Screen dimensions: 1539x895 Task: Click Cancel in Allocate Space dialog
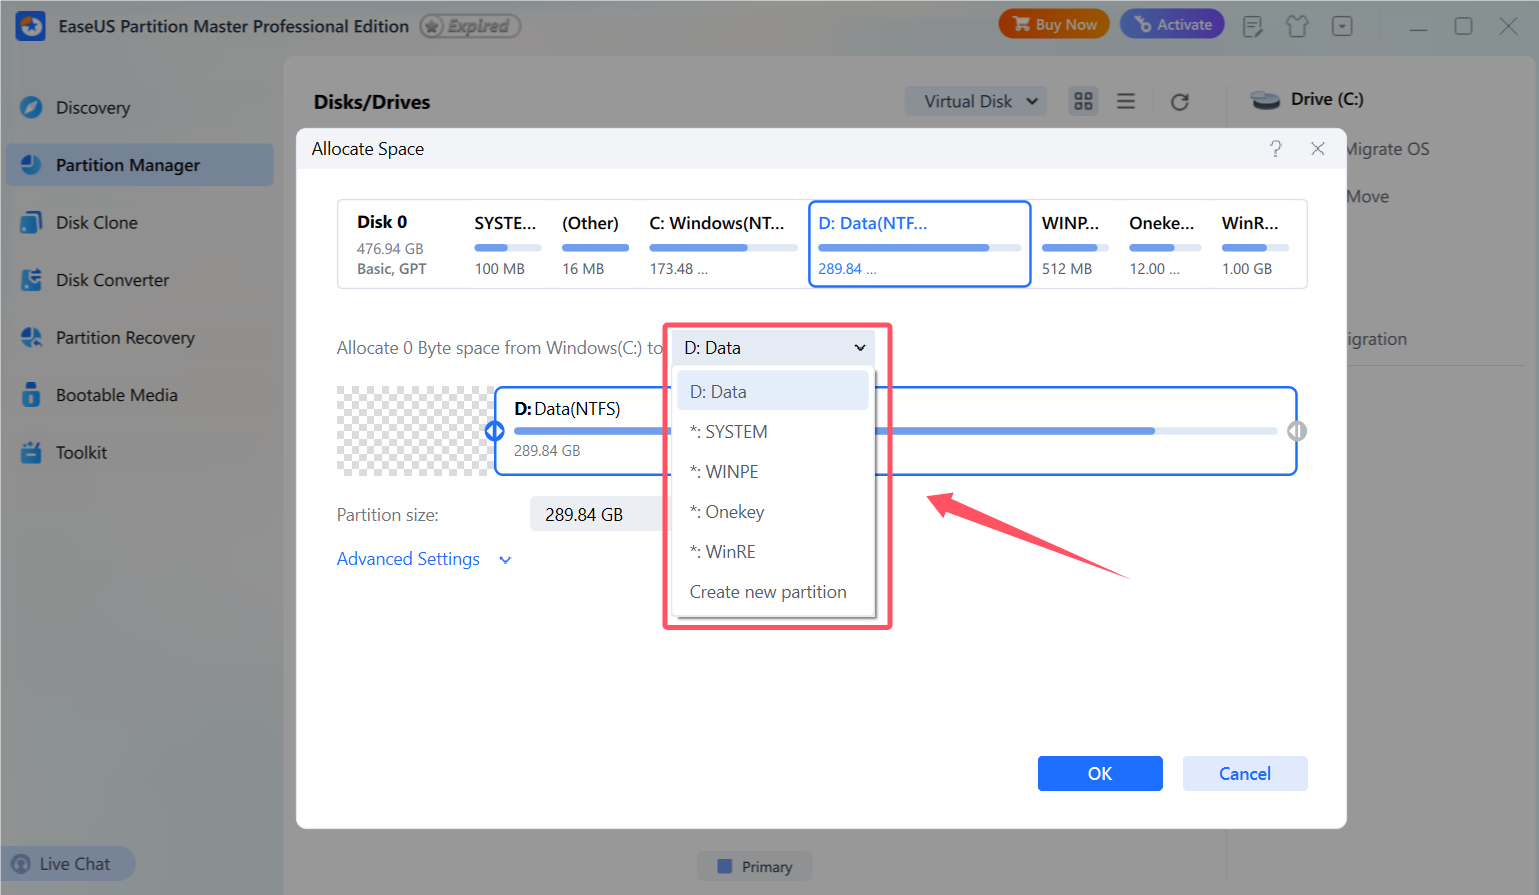coord(1245,774)
